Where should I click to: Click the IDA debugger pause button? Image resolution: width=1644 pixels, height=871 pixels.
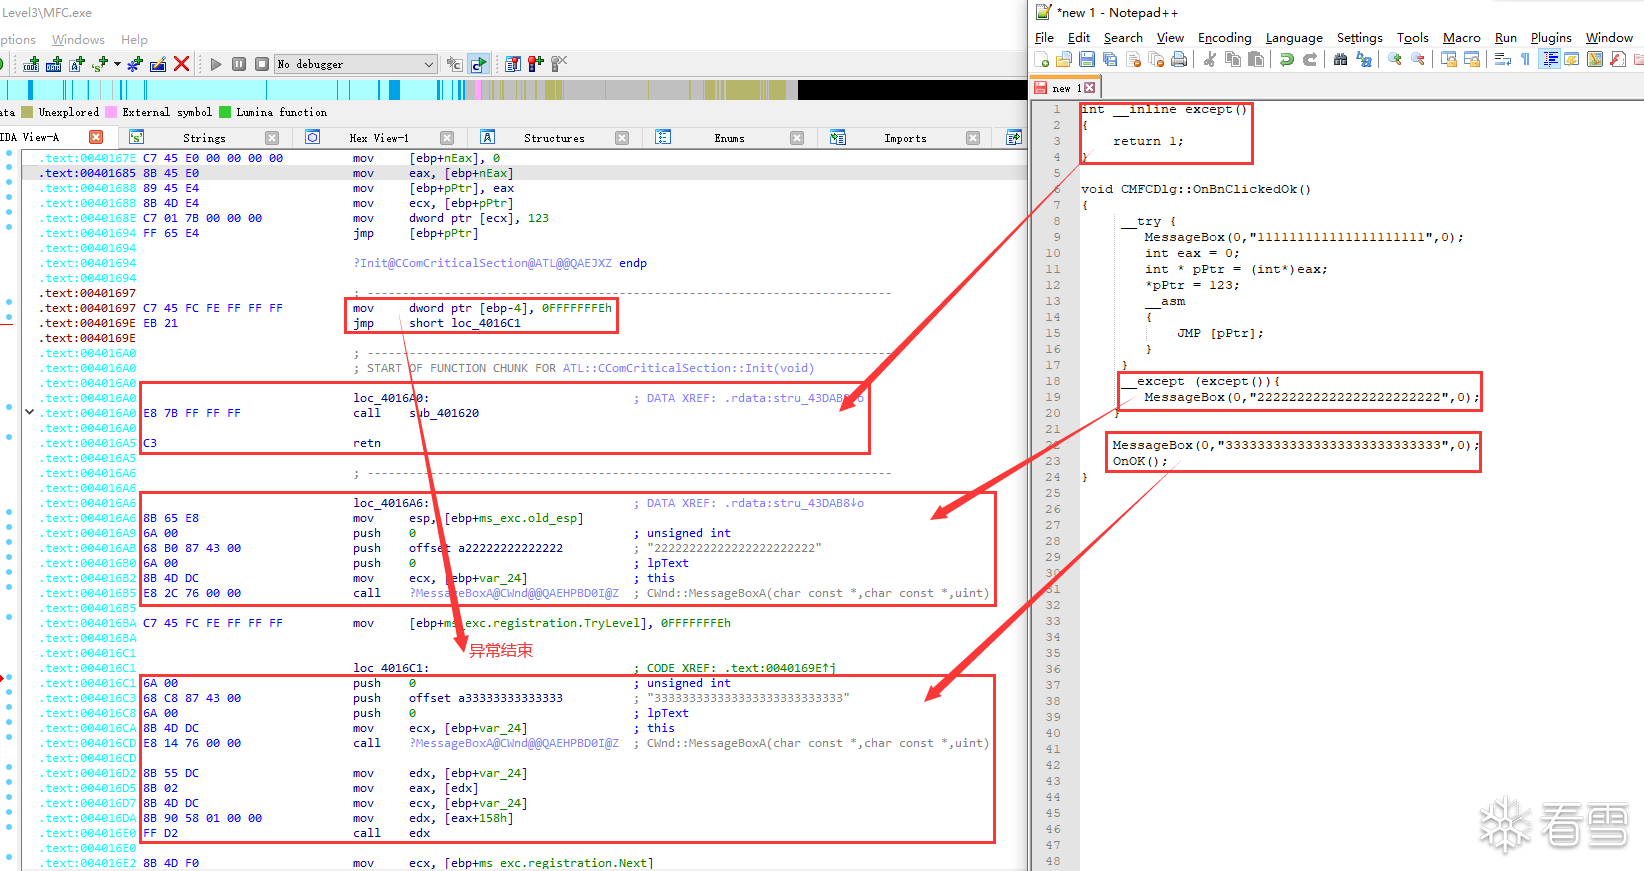[239, 64]
